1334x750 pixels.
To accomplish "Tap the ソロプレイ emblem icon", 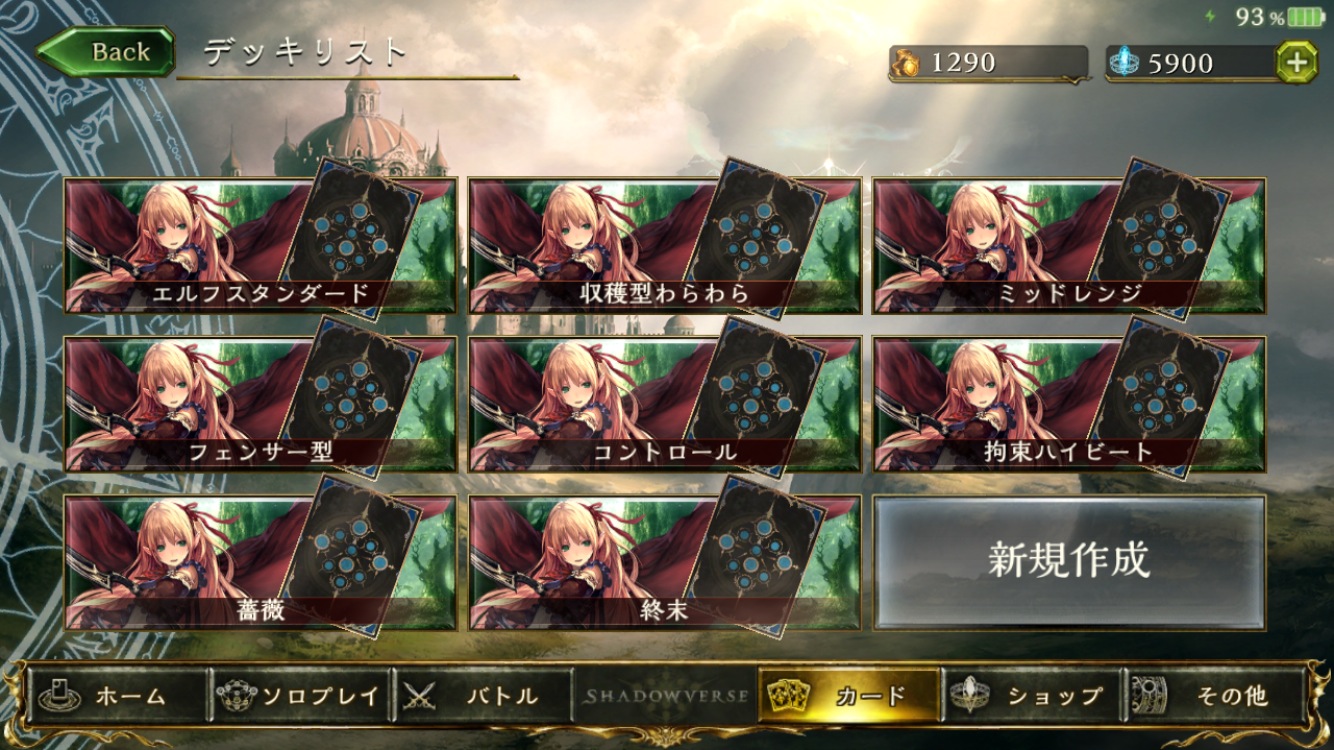I will pyautogui.click(x=237, y=695).
